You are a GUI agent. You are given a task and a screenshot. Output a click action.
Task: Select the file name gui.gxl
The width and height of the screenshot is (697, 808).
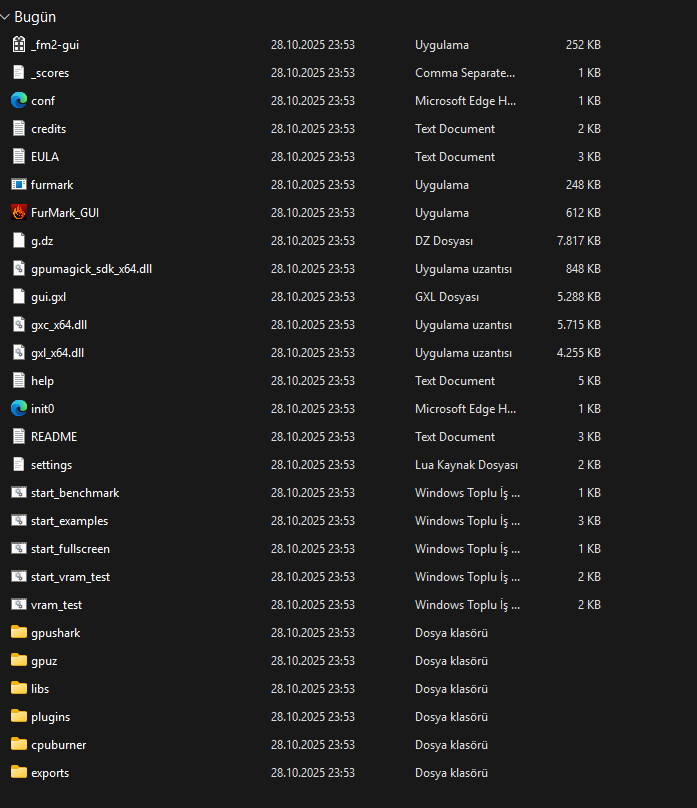tap(48, 297)
